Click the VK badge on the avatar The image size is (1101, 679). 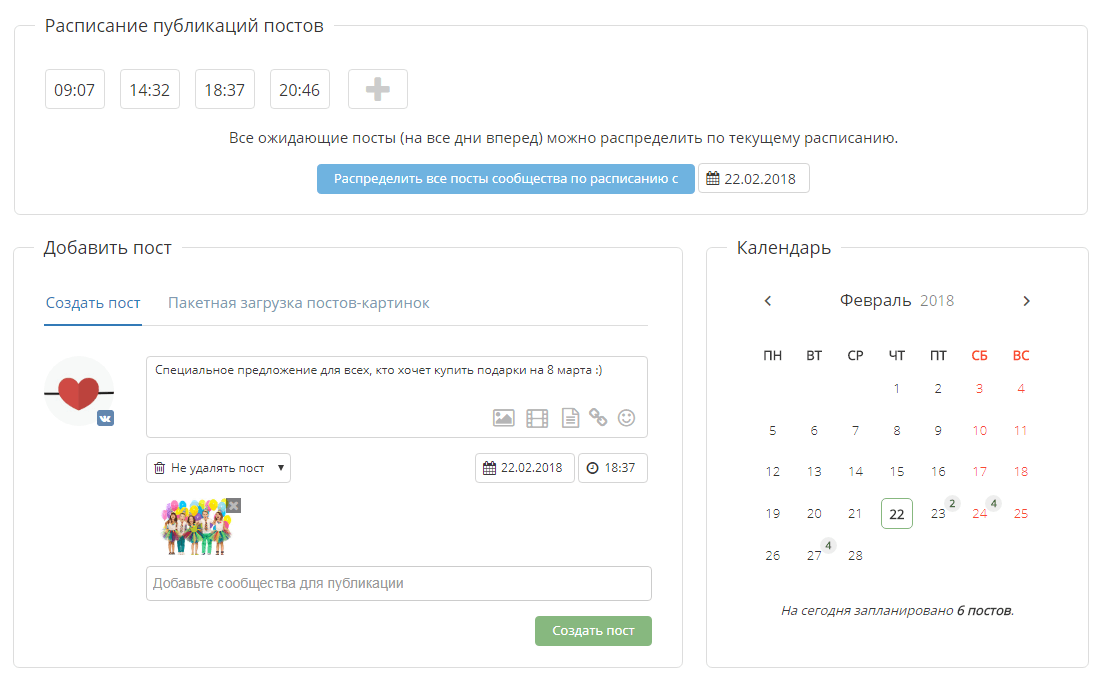(x=105, y=418)
